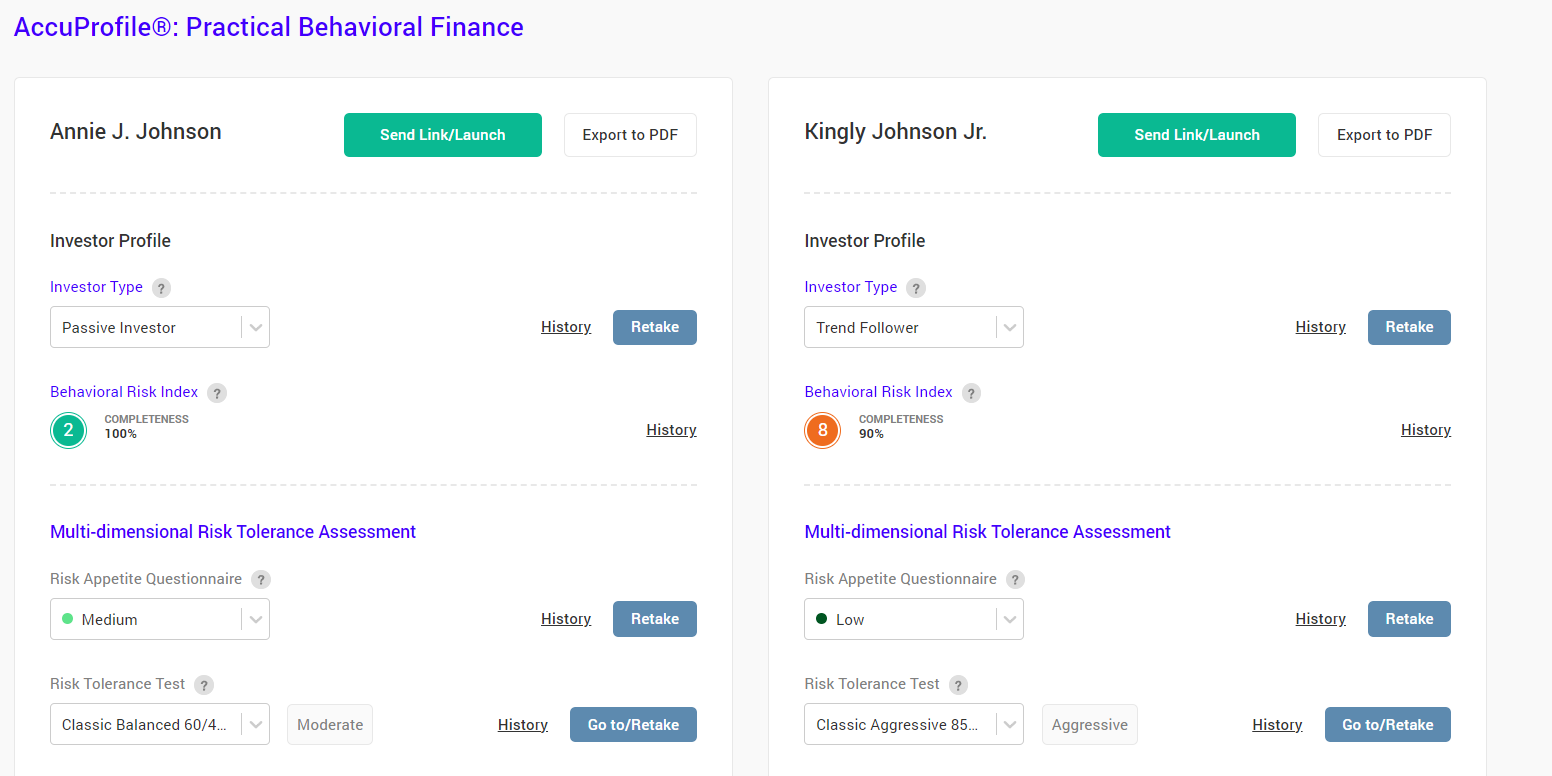
Task: Click Annie's Investor Type label link
Action: tap(96, 287)
